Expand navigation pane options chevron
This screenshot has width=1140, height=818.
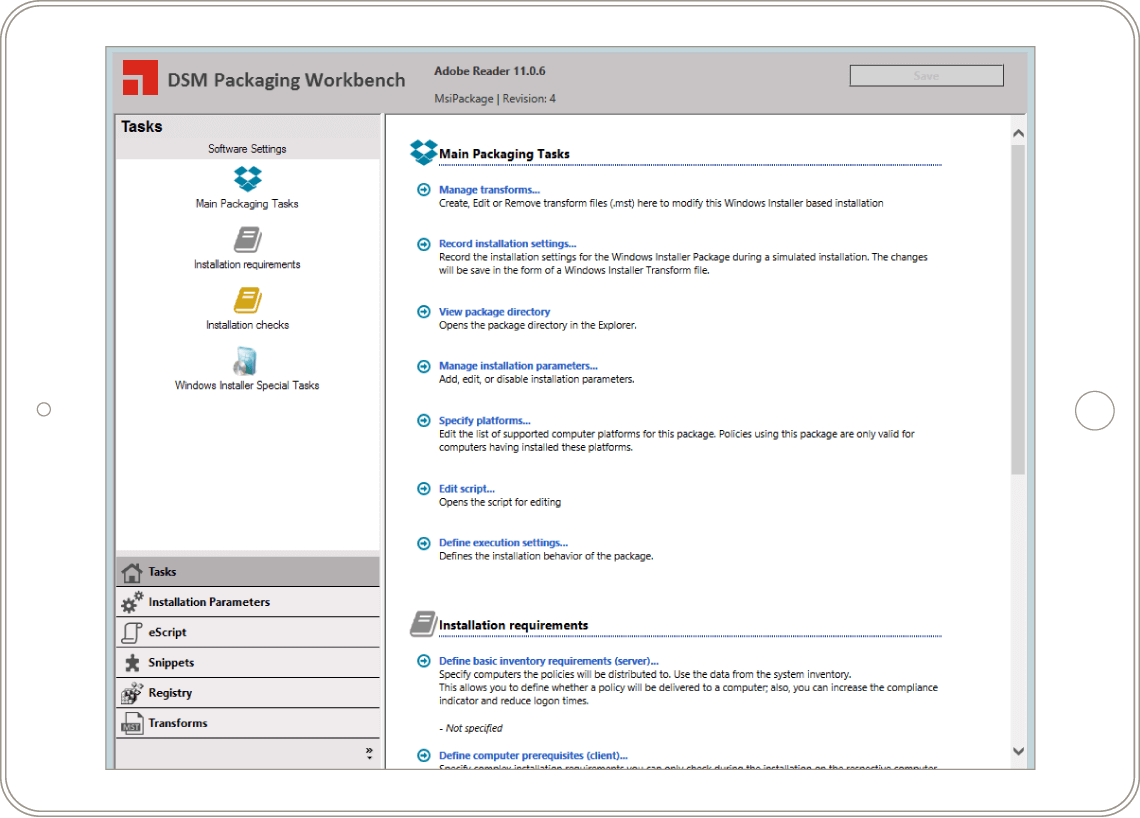point(369,753)
